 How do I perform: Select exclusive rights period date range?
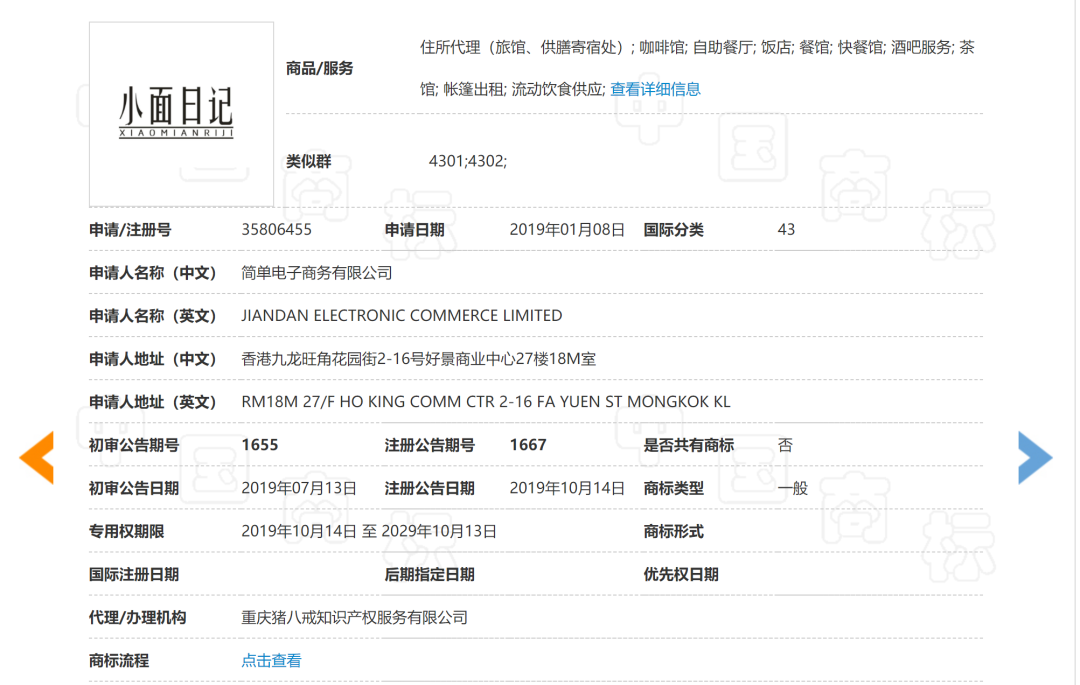[x=369, y=531]
